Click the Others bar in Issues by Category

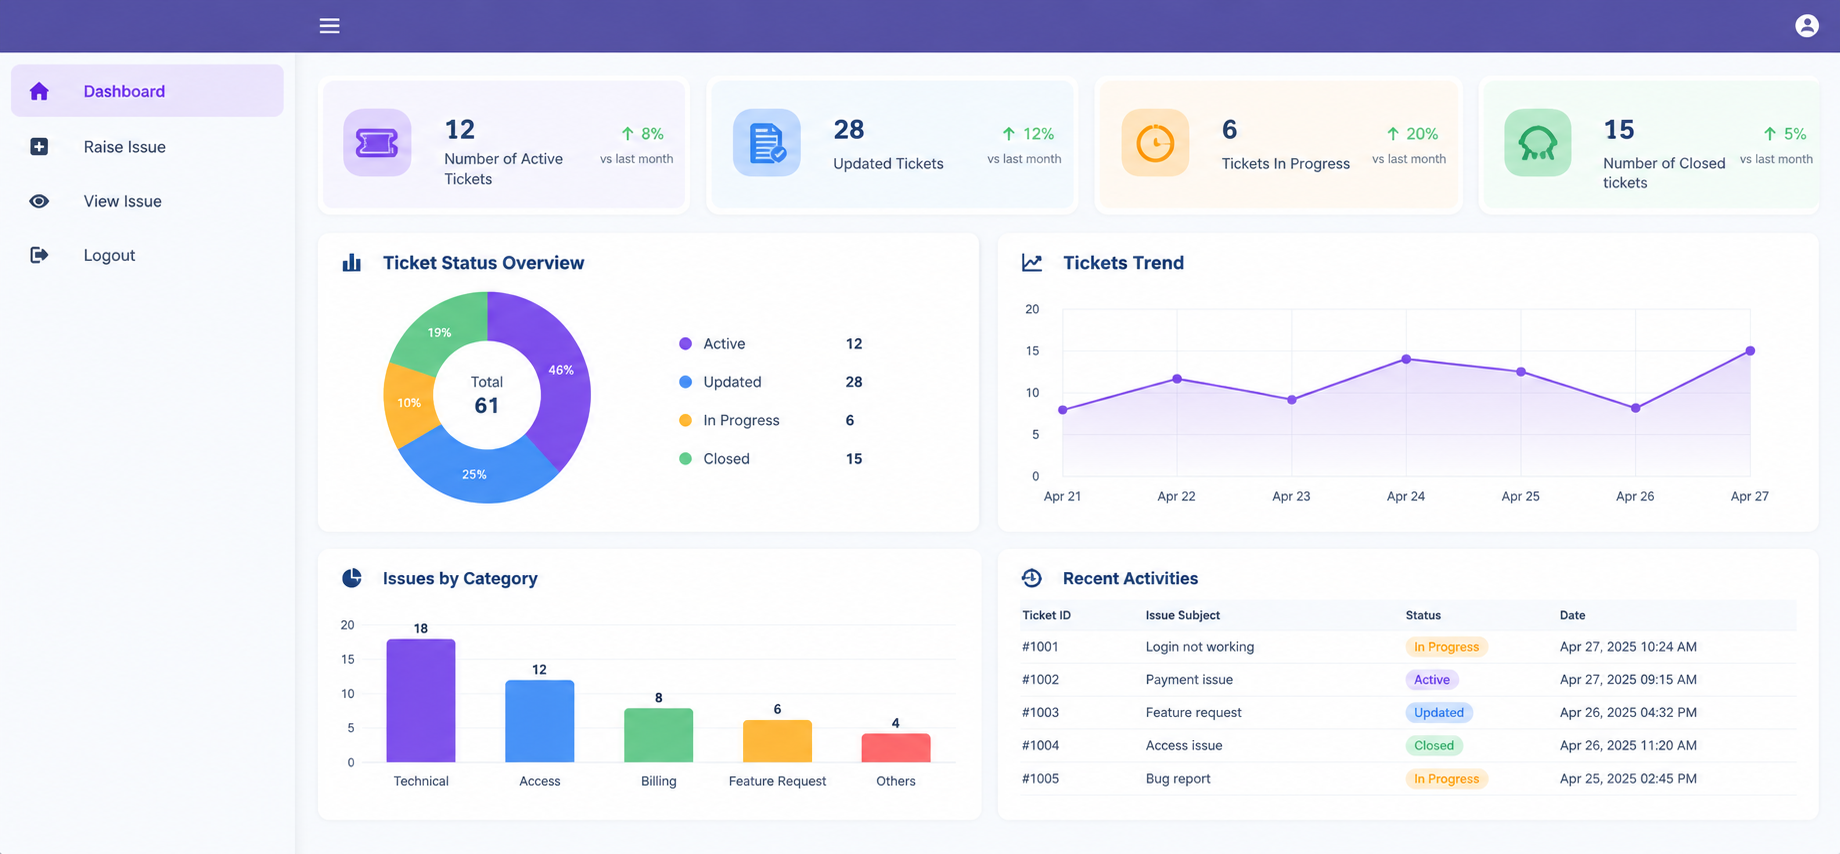pyautogui.click(x=896, y=748)
